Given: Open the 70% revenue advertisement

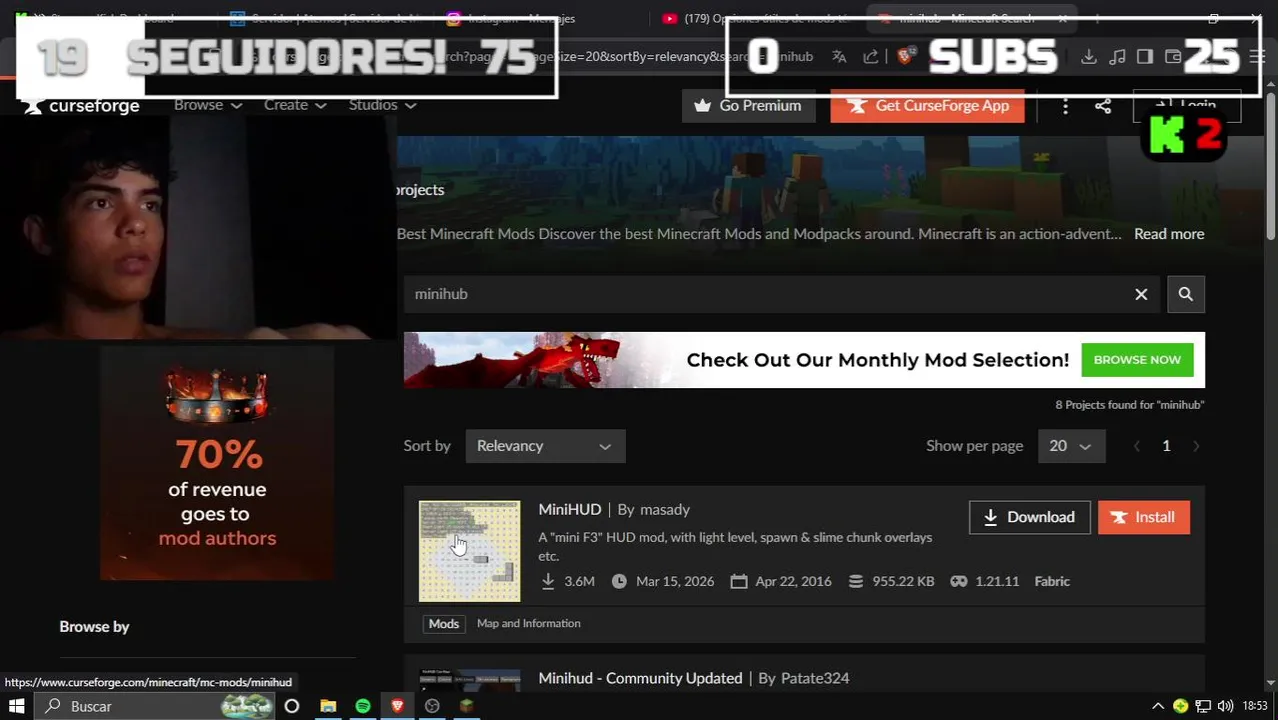Looking at the screenshot, I should click(217, 462).
